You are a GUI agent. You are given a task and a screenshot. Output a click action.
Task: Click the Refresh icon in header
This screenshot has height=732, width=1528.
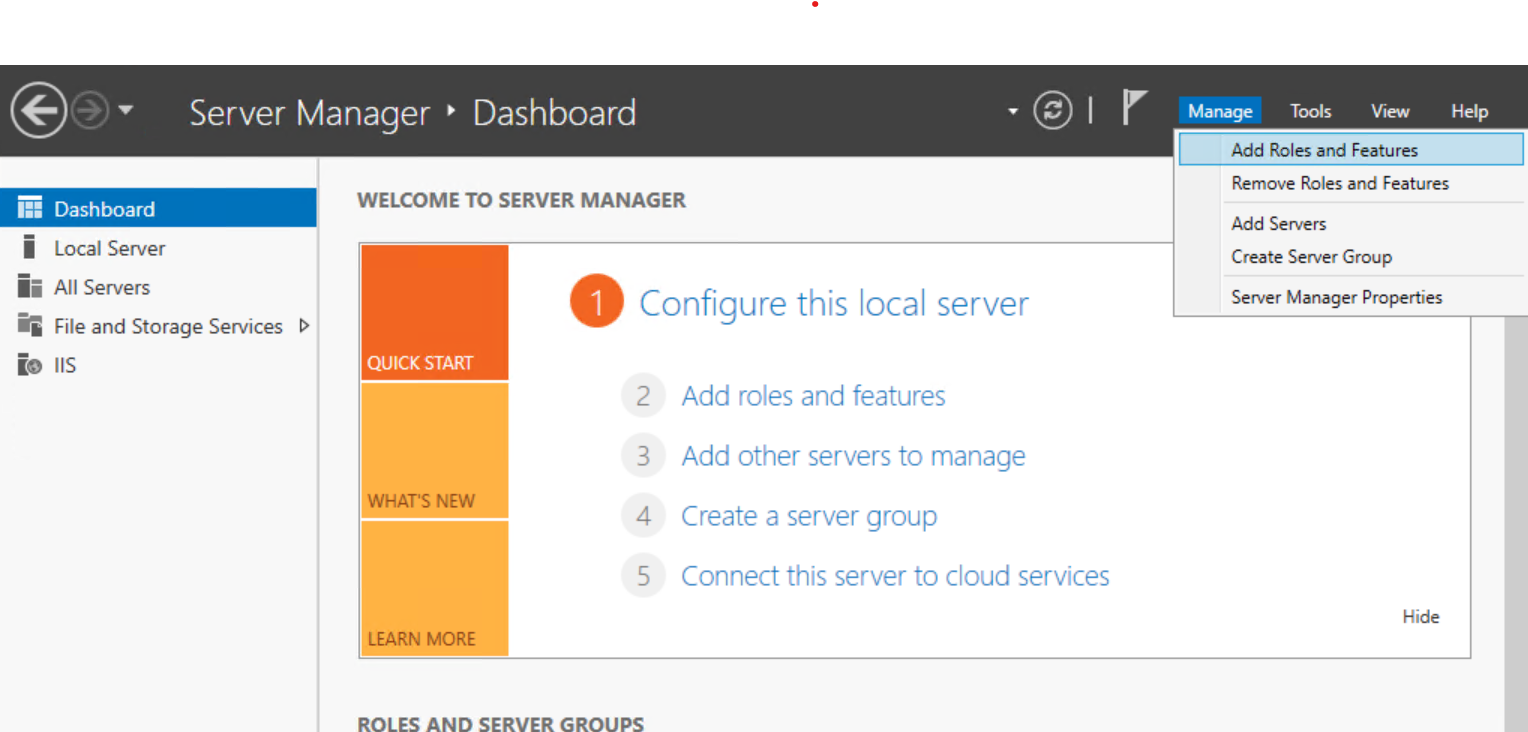(x=1053, y=110)
